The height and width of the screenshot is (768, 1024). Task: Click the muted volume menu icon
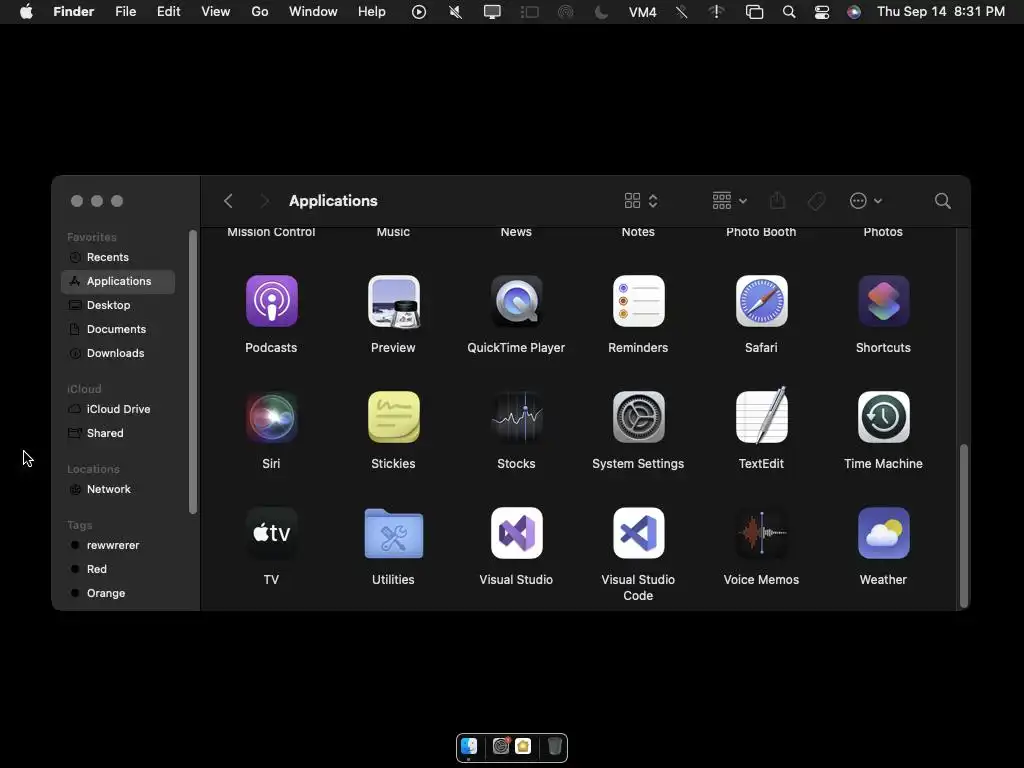point(456,12)
